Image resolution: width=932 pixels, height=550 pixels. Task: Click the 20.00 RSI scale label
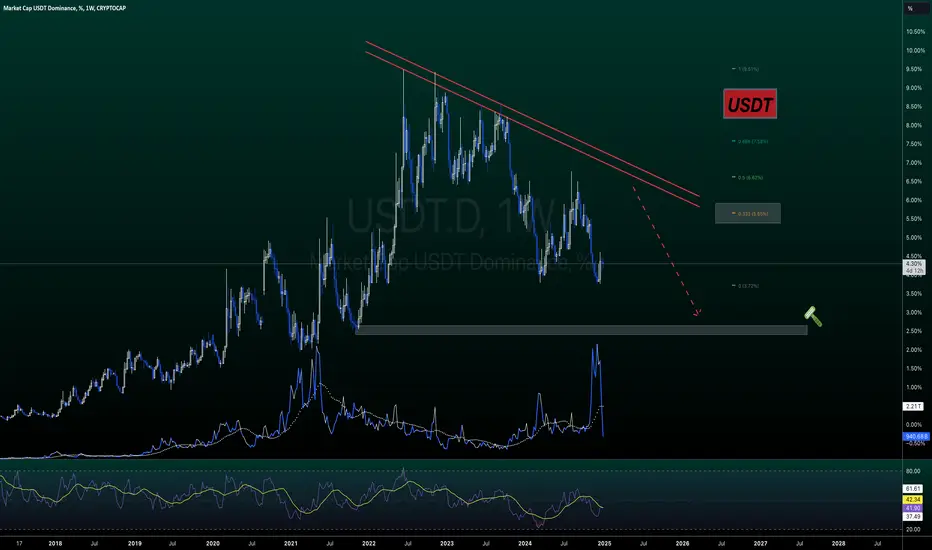click(x=913, y=529)
